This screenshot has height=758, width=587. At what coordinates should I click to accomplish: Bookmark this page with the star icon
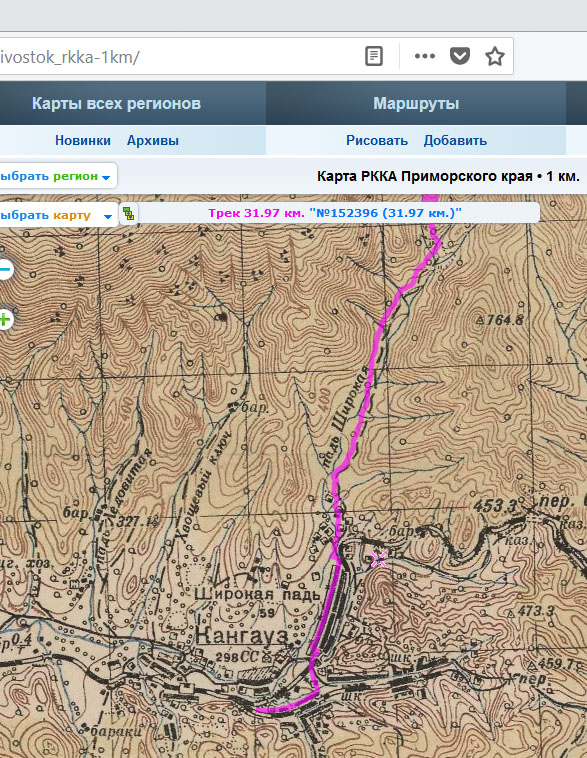point(495,57)
